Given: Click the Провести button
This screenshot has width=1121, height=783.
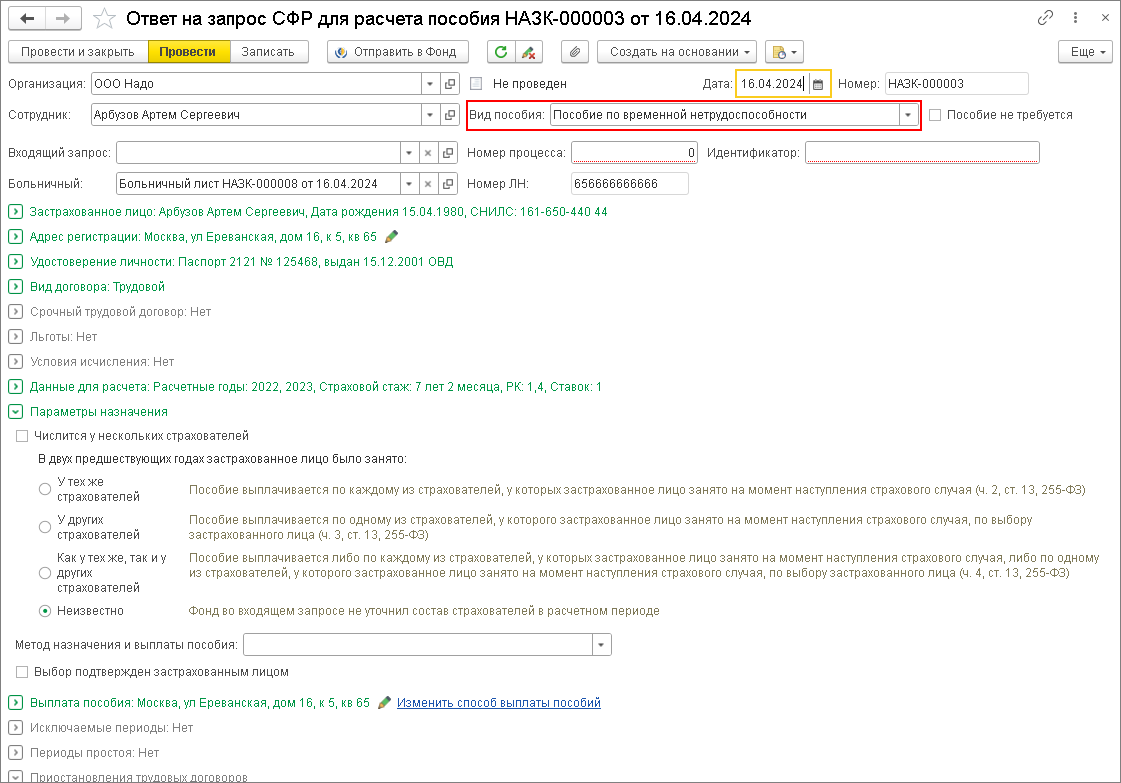Looking at the screenshot, I should point(189,51).
